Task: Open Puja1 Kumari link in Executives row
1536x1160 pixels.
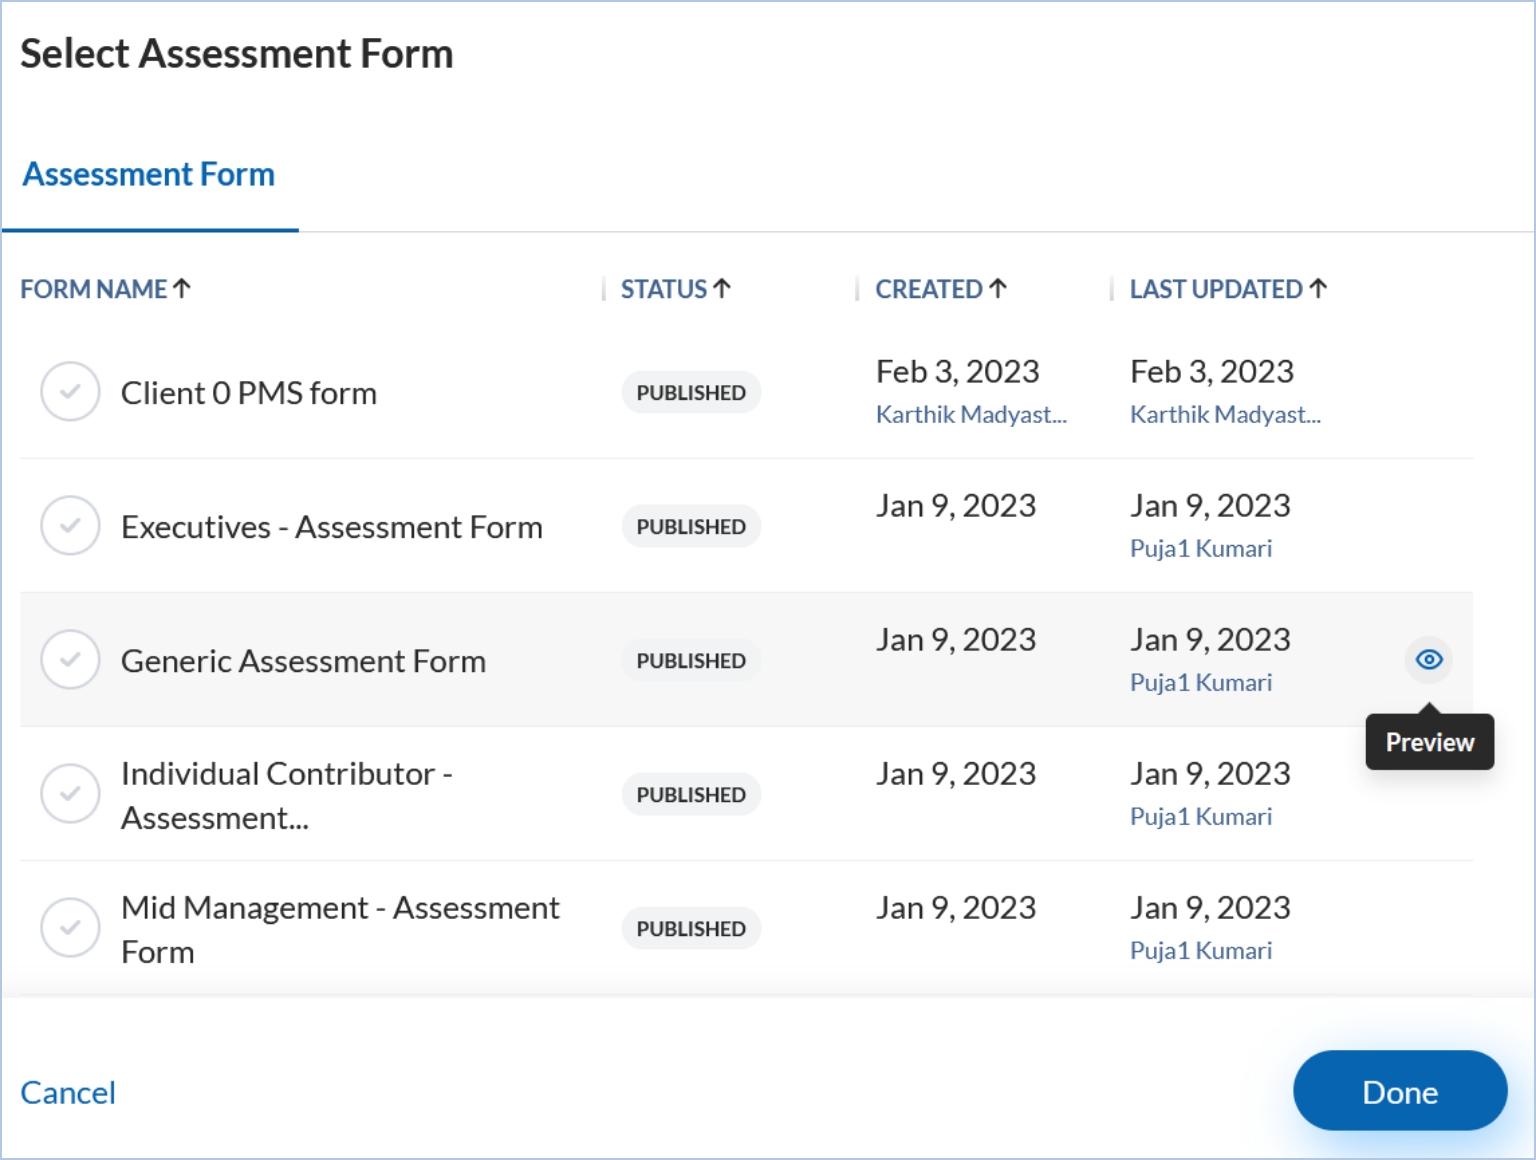Action: [x=1201, y=549]
